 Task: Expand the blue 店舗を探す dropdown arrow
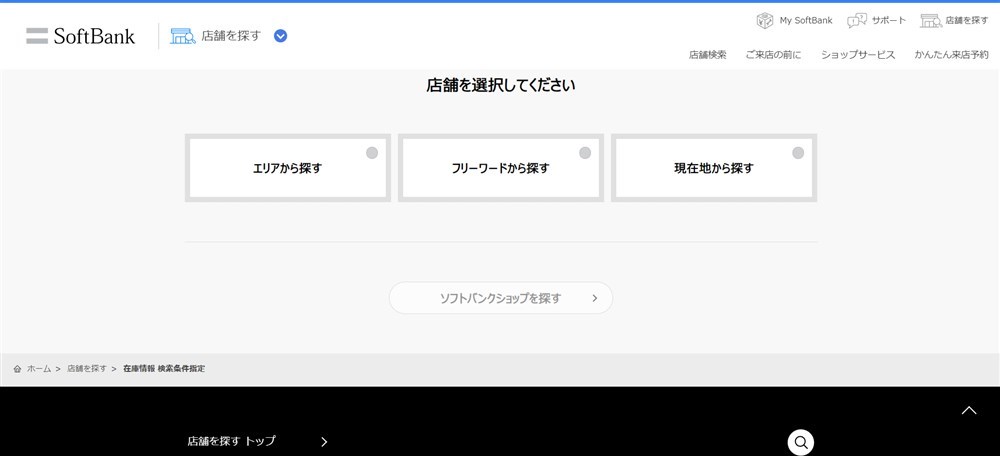pyautogui.click(x=281, y=36)
